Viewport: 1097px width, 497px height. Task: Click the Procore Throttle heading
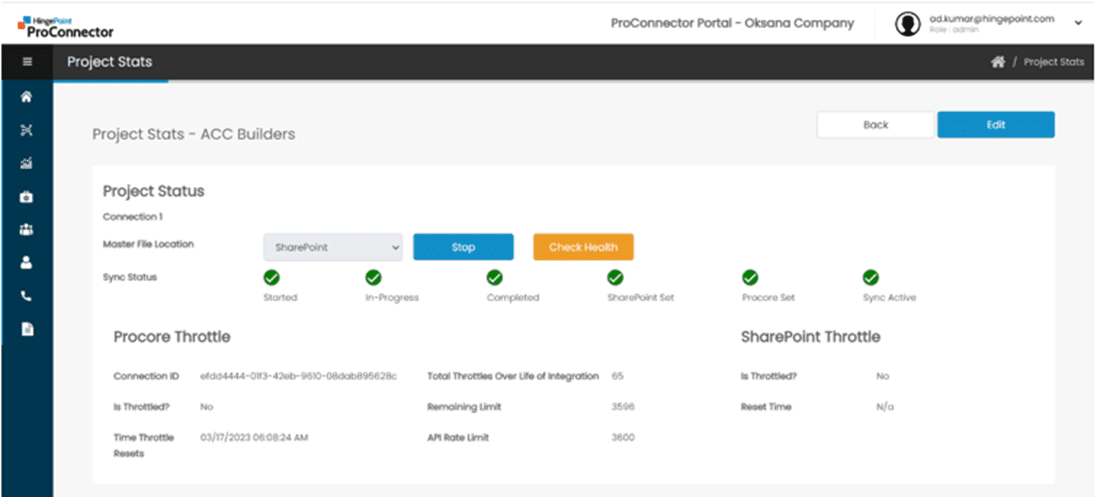point(172,337)
